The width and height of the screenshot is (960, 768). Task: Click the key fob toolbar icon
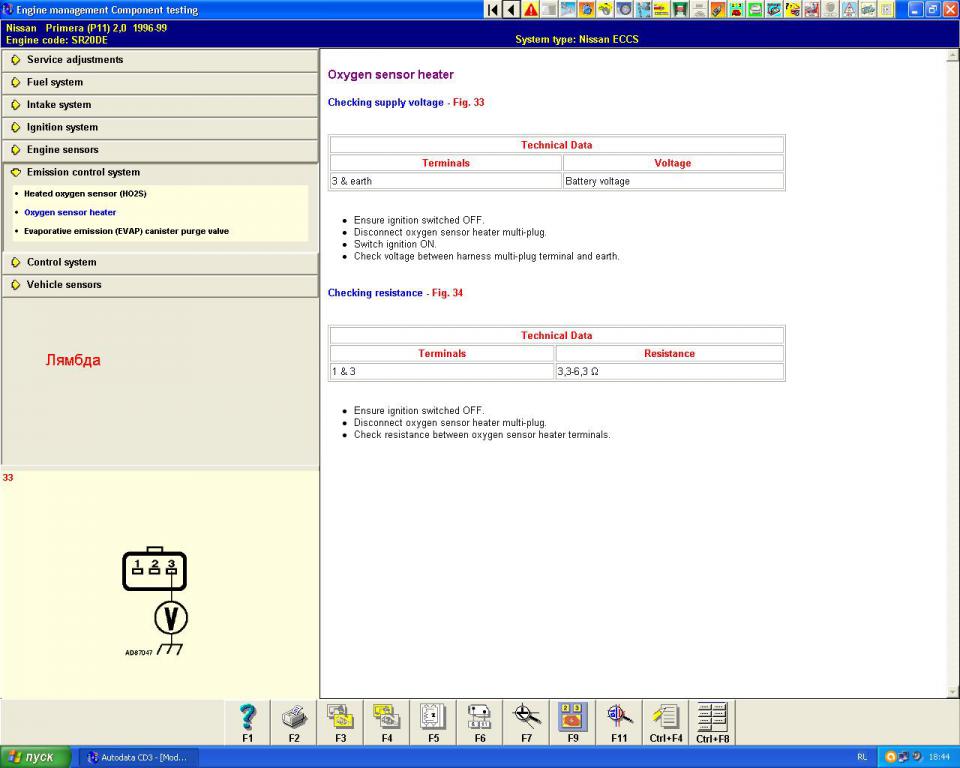pos(718,10)
